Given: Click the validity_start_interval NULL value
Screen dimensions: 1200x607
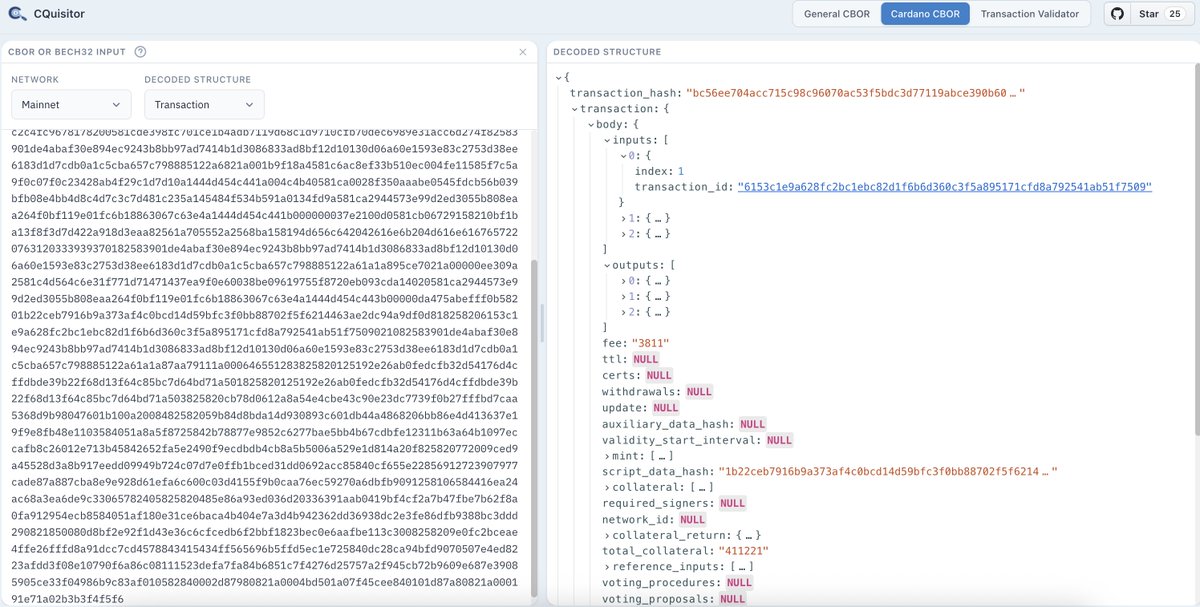Looking at the screenshot, I should pos(779,440).
